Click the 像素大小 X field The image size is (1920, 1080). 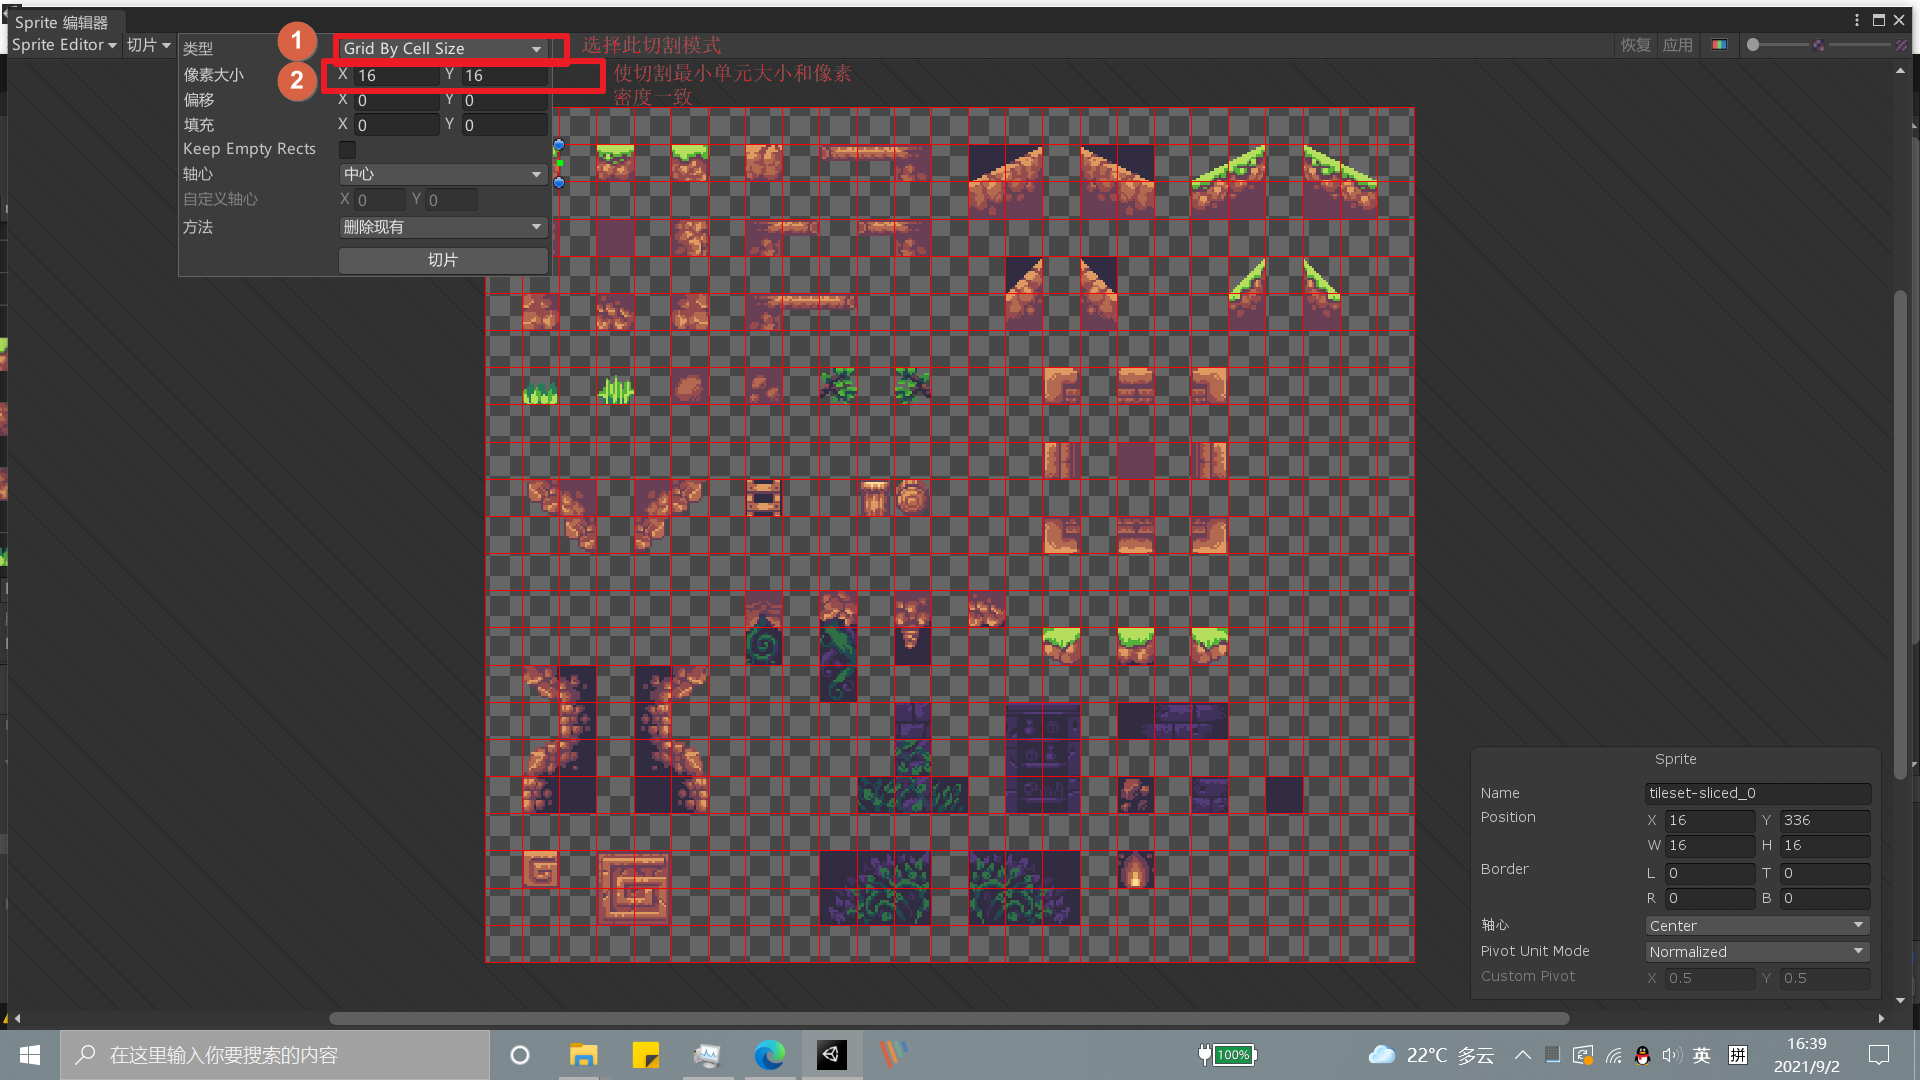pos(397,75)
